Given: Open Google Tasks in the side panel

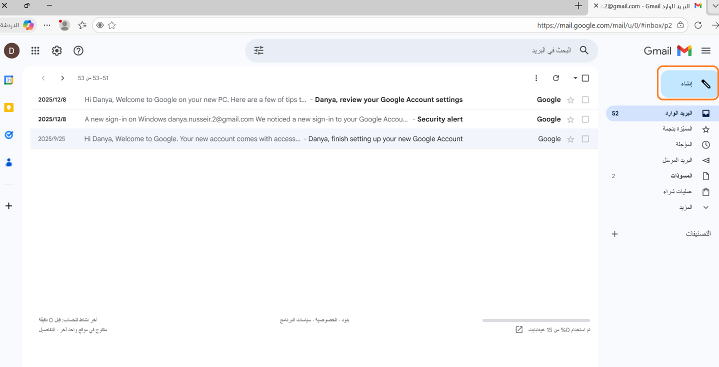Looking at the screenshot, I should tap(9, 135).
